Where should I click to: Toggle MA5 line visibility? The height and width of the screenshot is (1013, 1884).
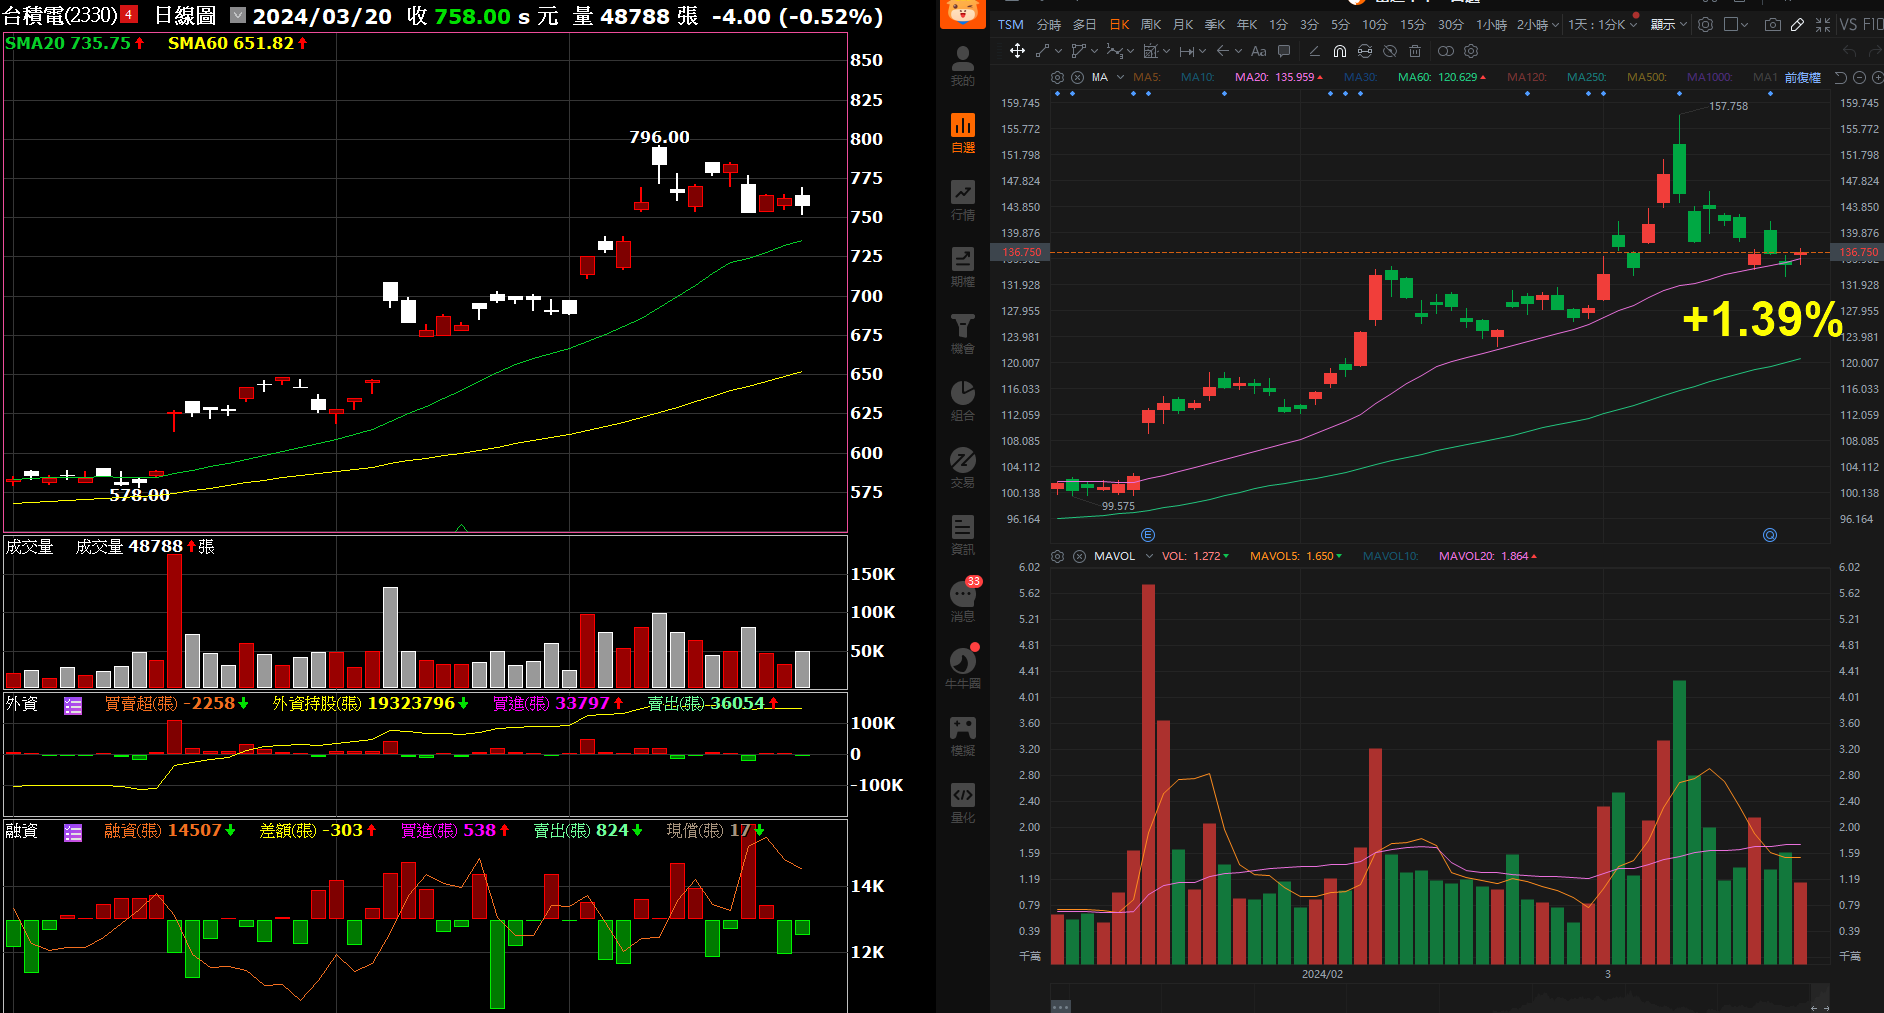coord(1147,78)
